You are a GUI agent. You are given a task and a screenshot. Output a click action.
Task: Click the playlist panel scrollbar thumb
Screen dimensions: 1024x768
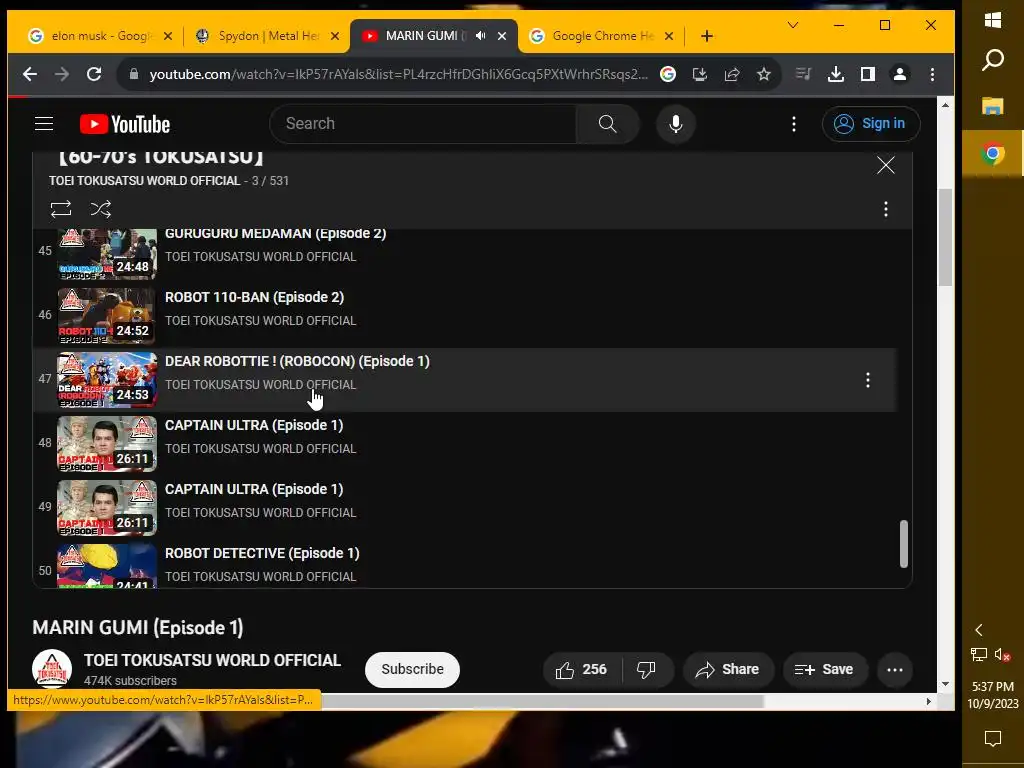(x=903, y=543)
